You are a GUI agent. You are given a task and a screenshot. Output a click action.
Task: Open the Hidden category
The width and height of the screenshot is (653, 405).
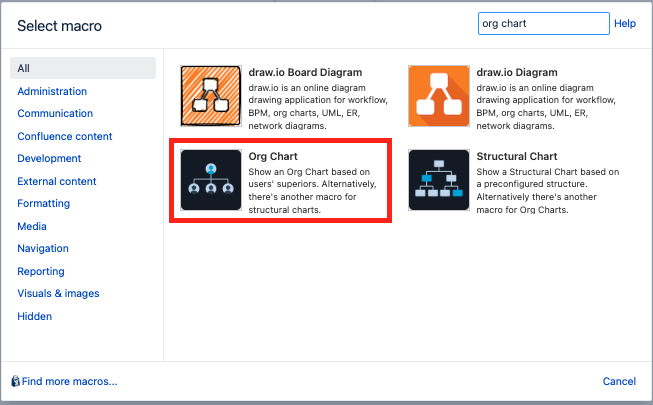[x=35, y=316]
